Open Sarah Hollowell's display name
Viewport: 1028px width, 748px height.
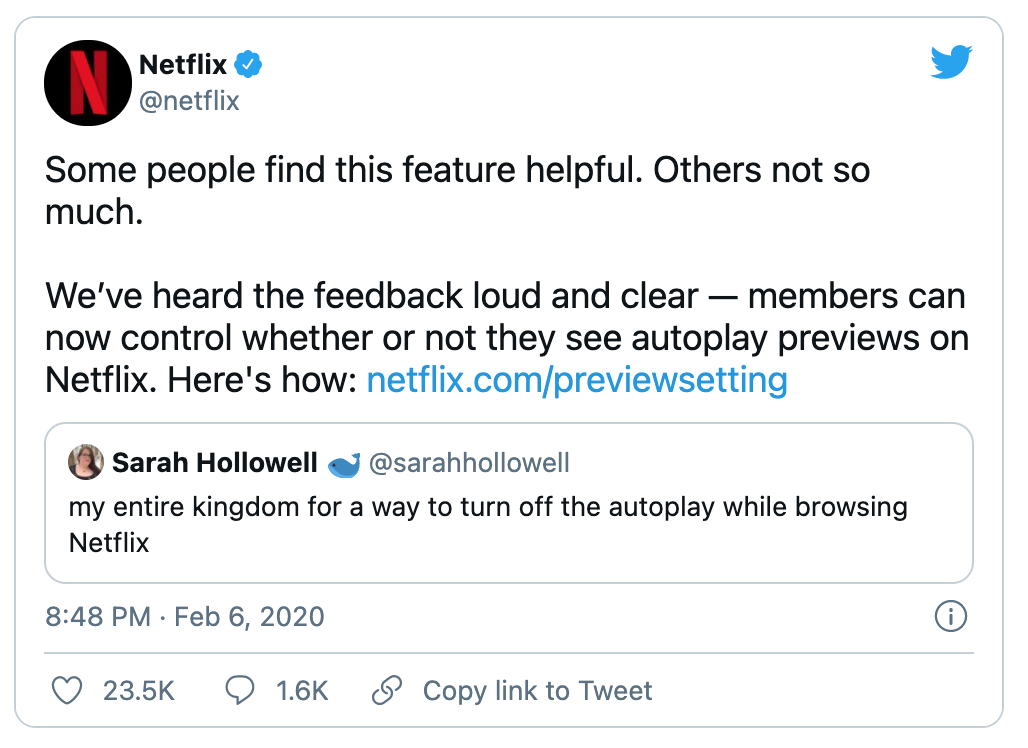[214, 464]
